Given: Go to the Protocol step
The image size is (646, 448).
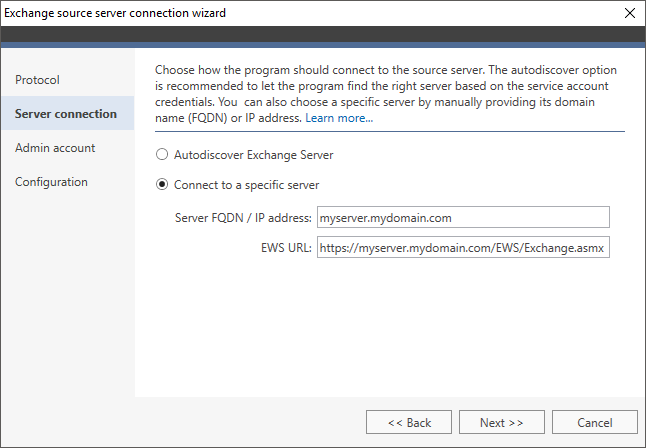Looking at the screenshot, I should (x=68, y=80).
